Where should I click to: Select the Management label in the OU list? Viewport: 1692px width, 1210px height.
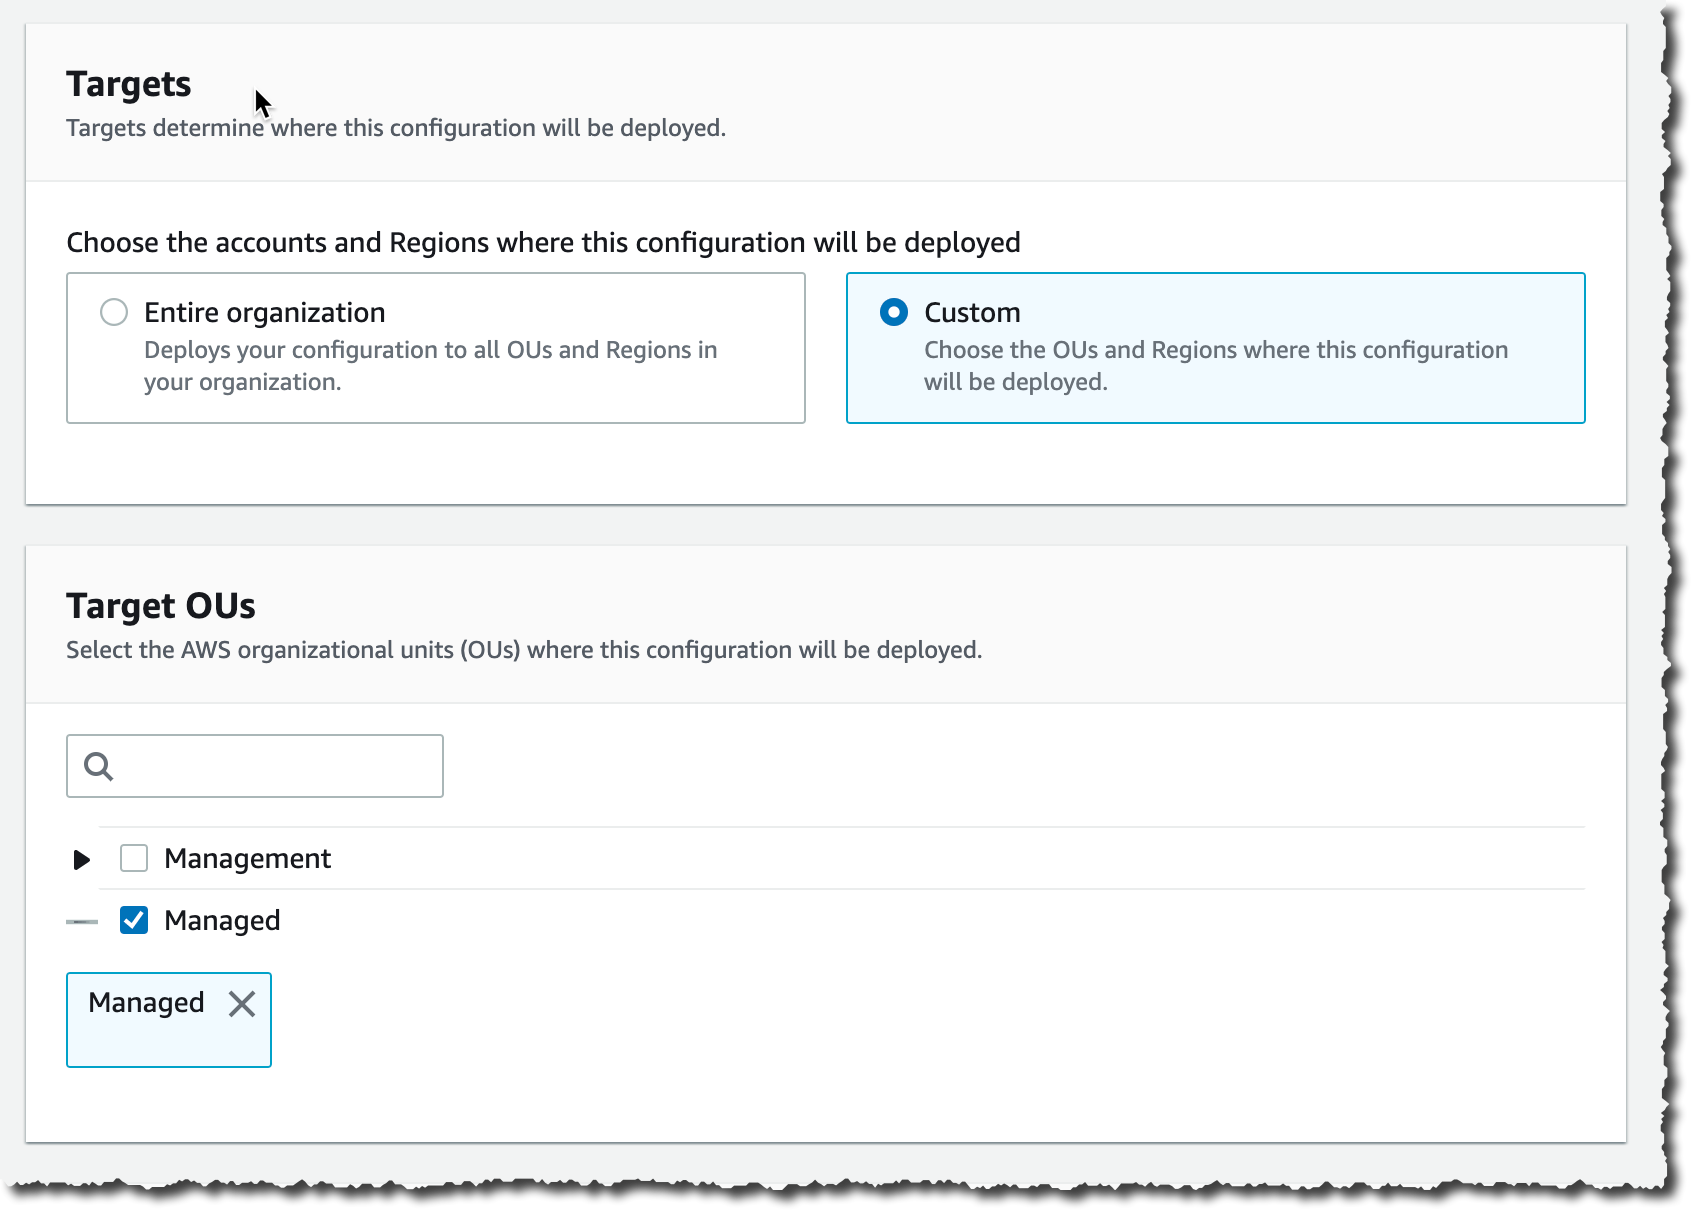pos(248,858)
